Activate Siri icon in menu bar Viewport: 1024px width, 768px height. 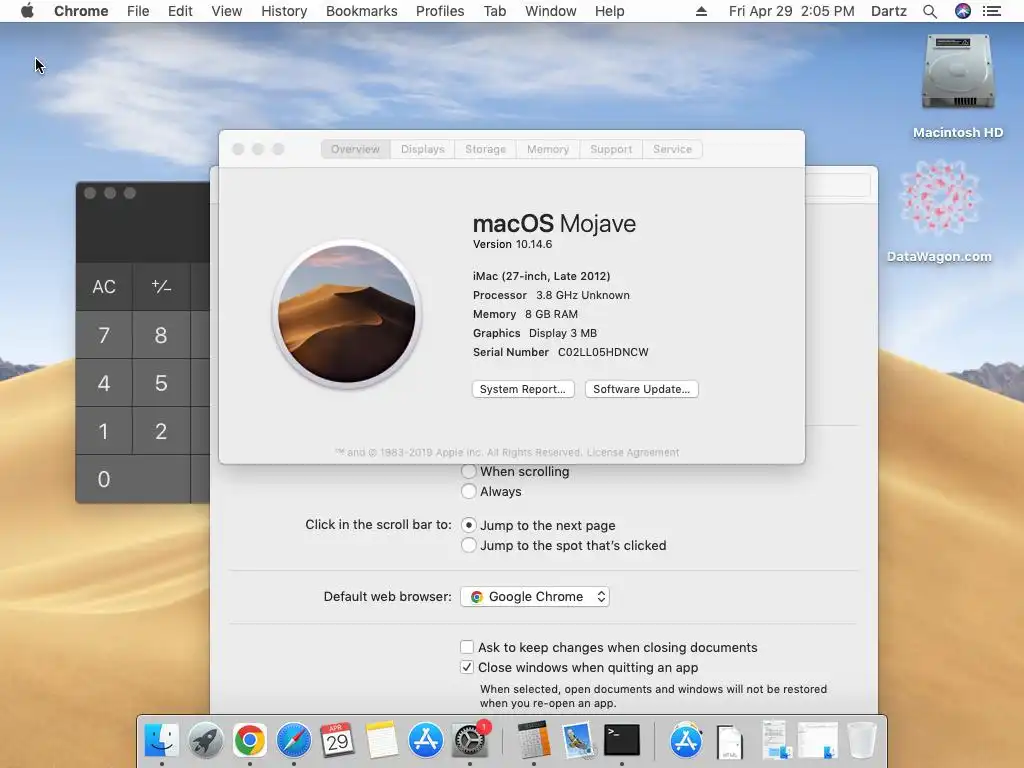[x=963, y=11]
